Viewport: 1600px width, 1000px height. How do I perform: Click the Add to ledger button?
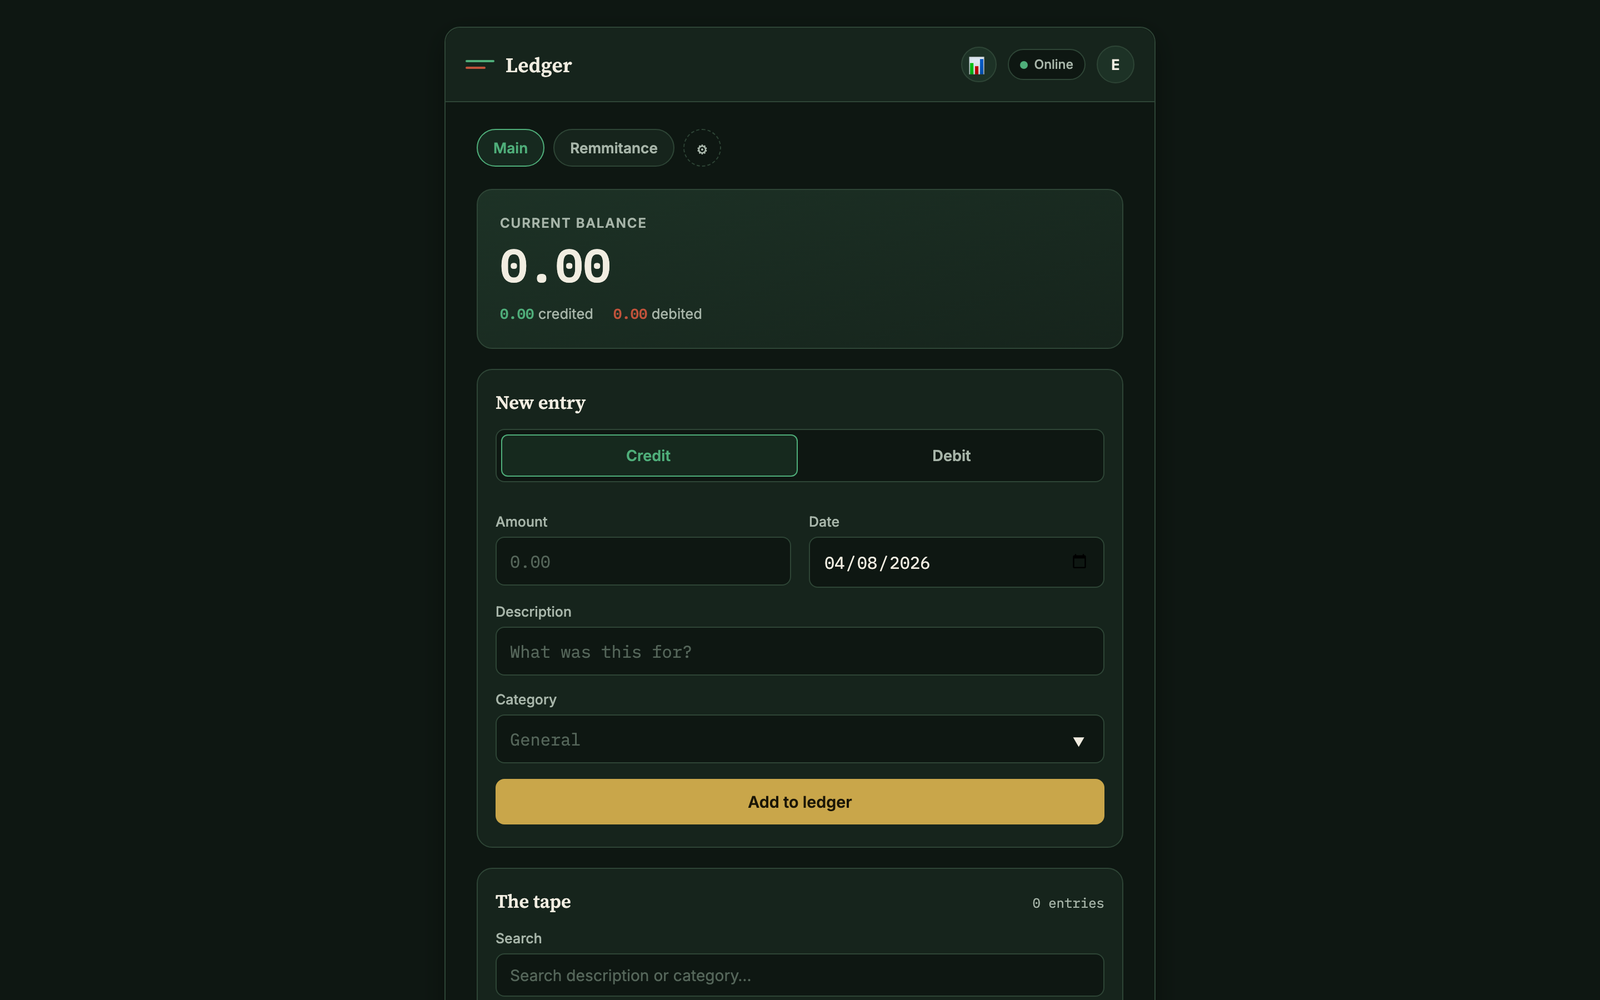800,802
